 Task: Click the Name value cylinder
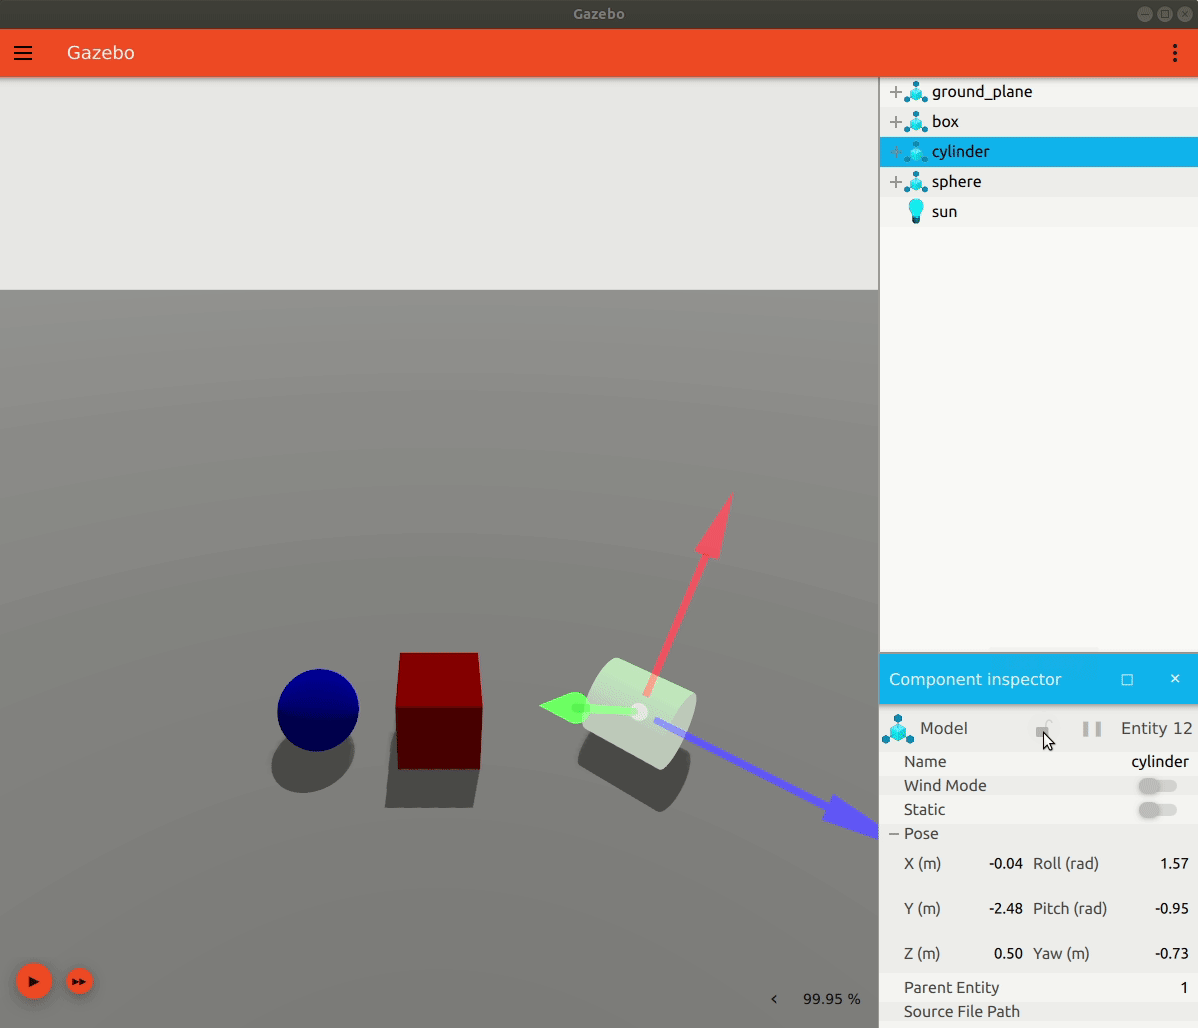tap(1159, 761)
